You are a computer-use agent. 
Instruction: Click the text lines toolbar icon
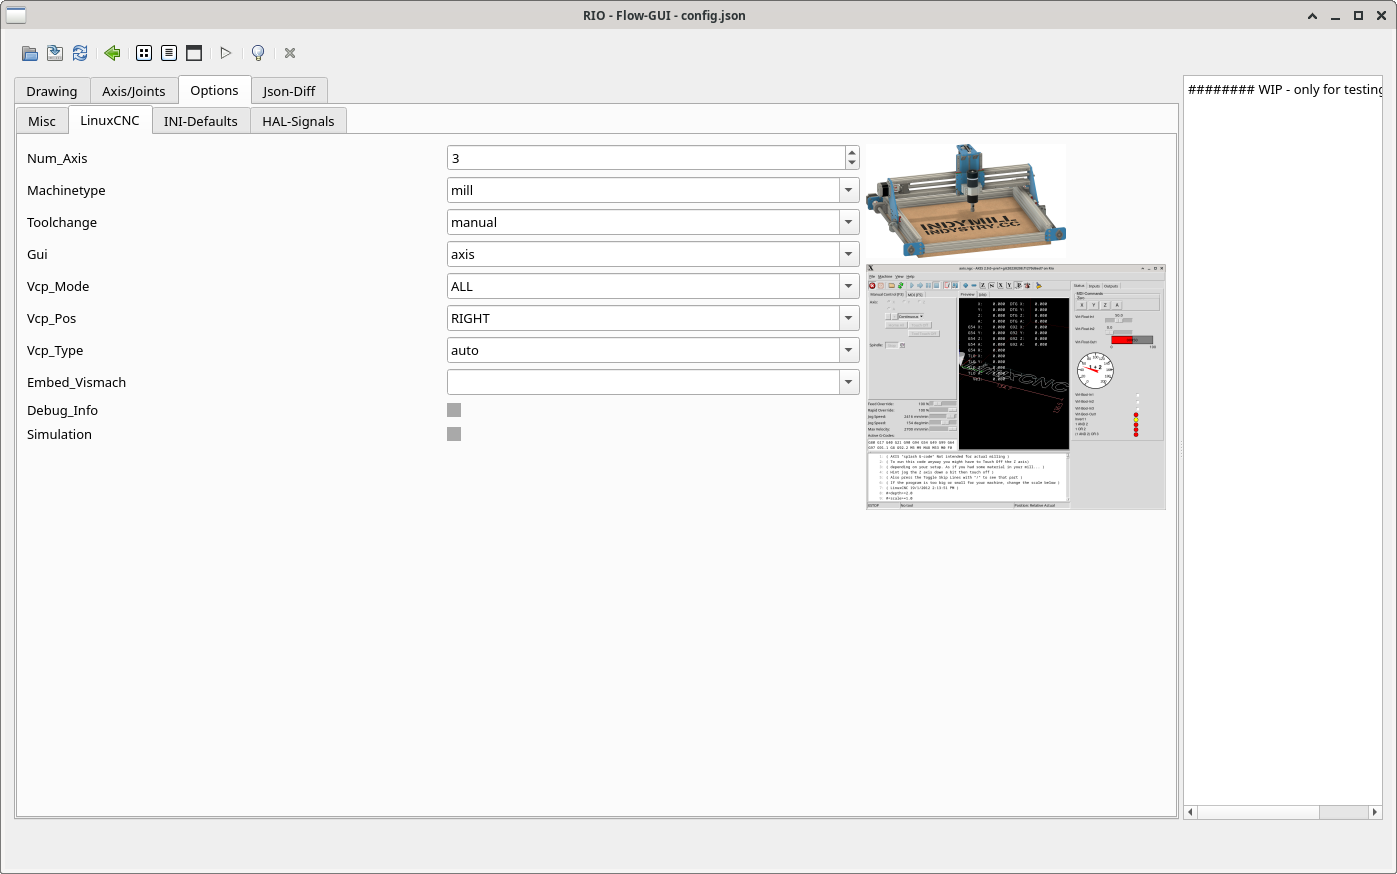(169, 53)
